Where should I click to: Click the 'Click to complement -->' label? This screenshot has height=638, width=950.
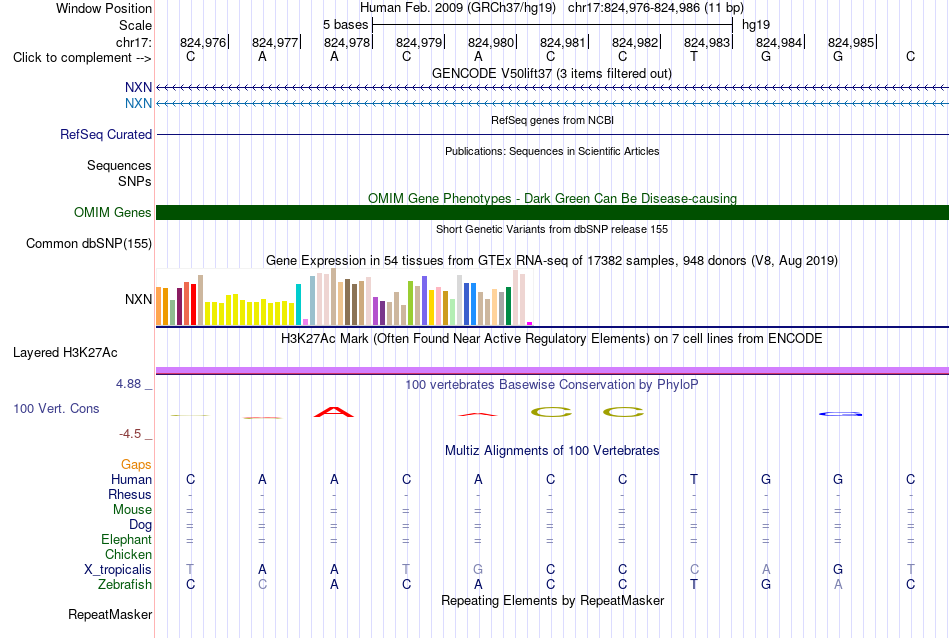(x=82, y=58)
